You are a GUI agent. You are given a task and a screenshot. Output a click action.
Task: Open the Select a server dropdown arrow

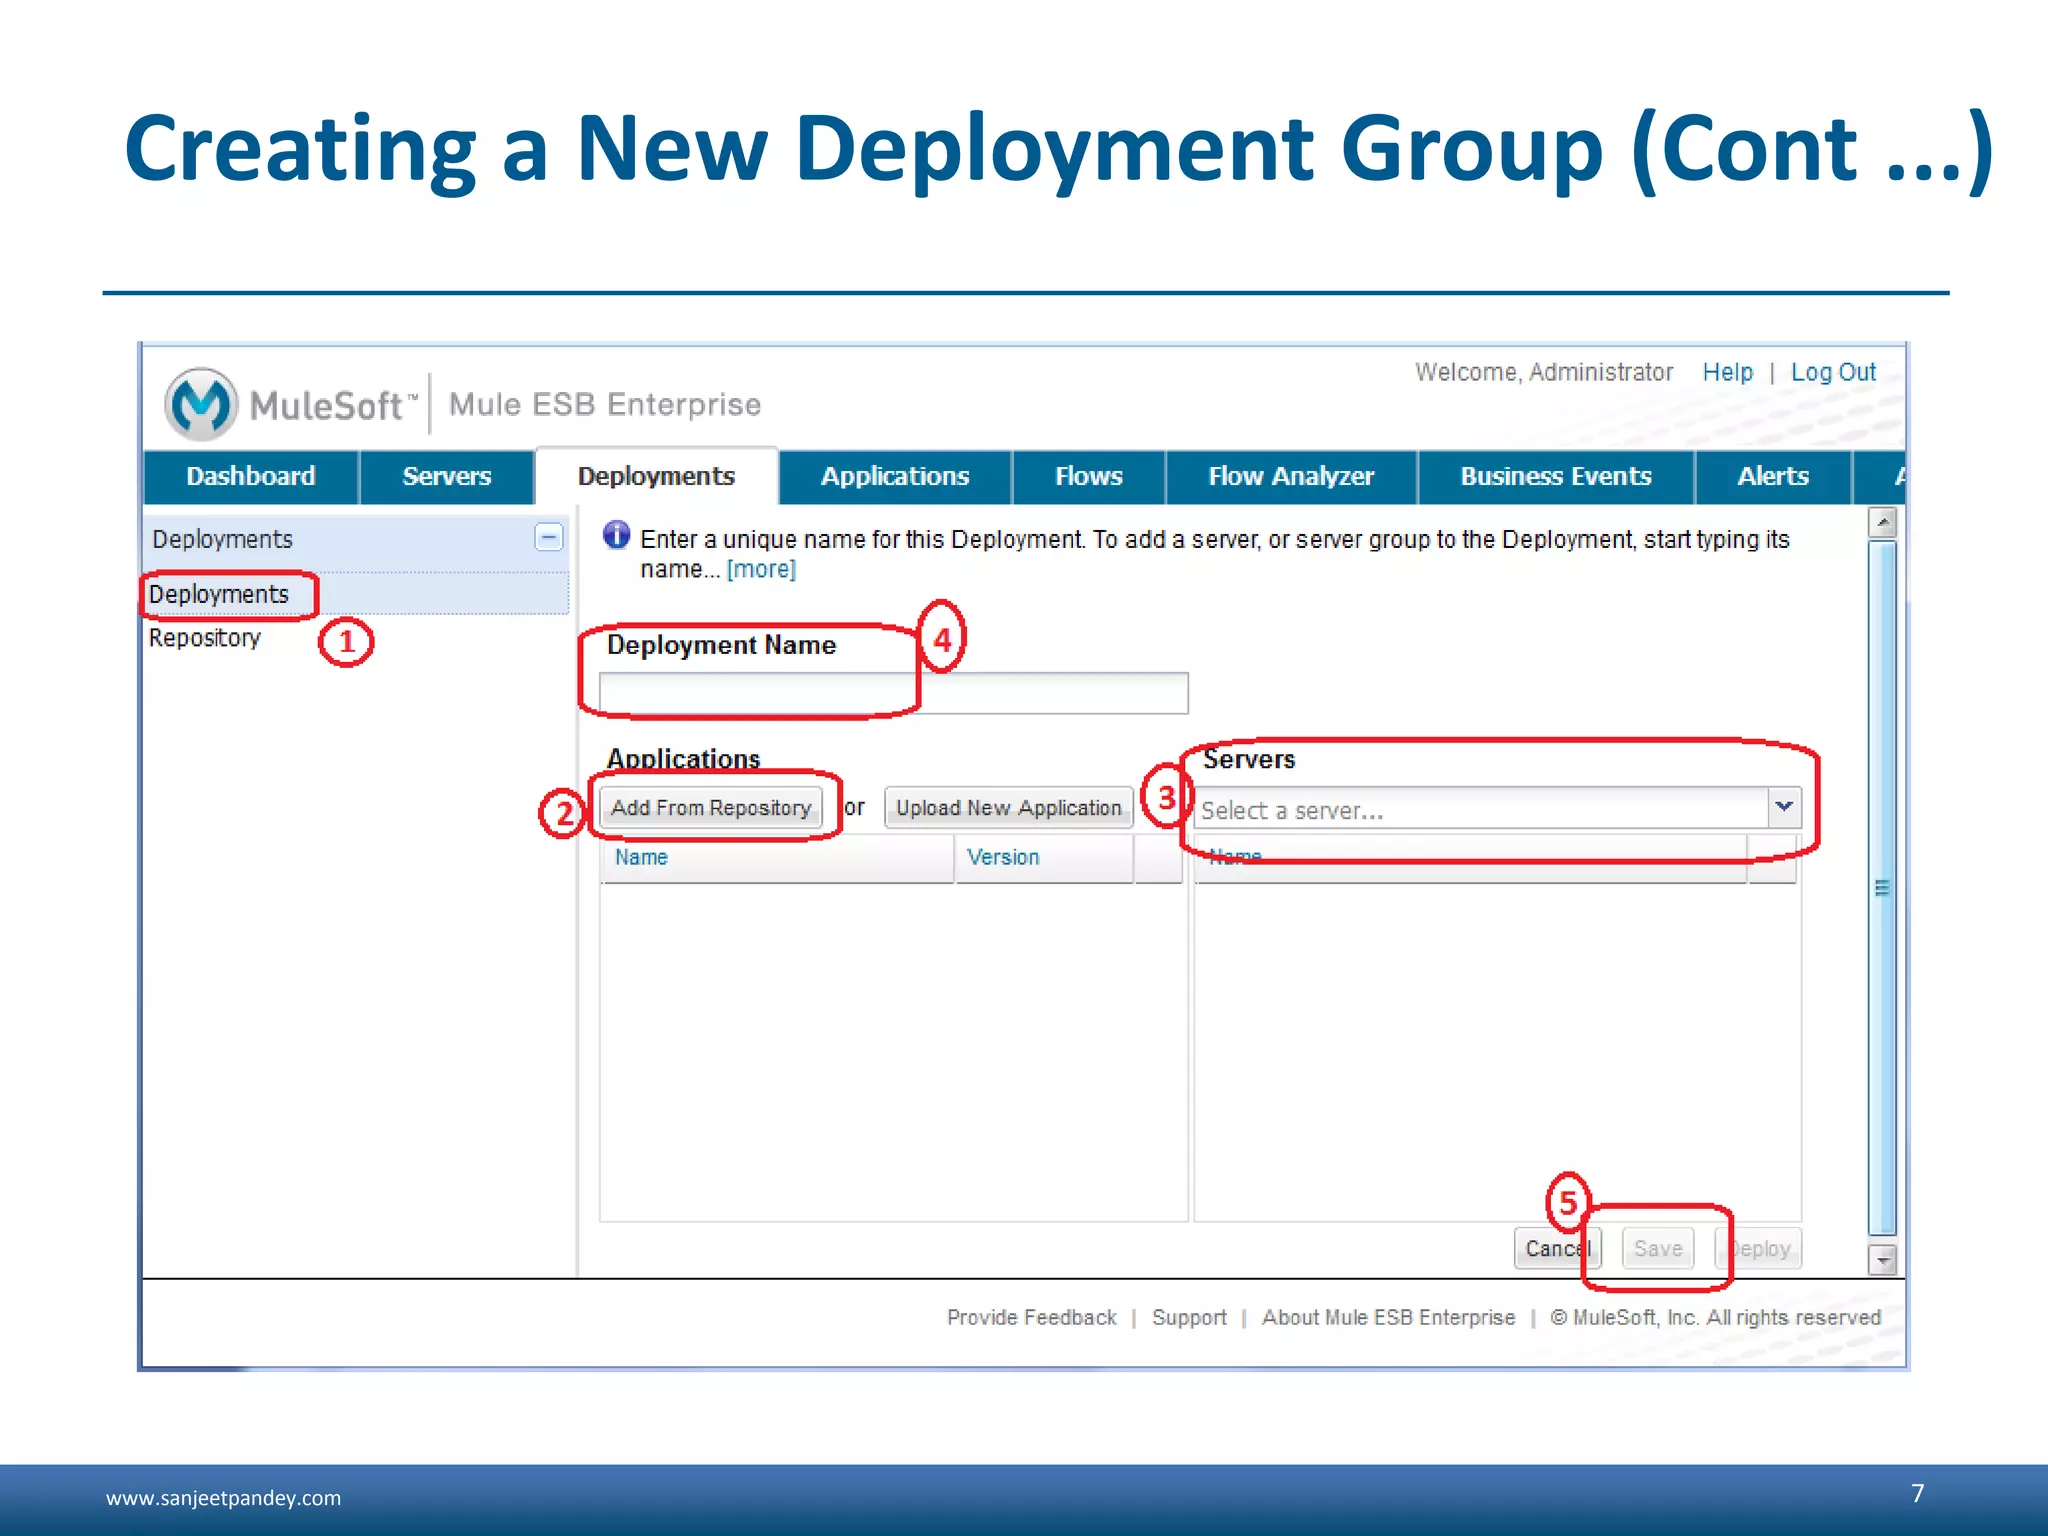[x=1783, y=807]
